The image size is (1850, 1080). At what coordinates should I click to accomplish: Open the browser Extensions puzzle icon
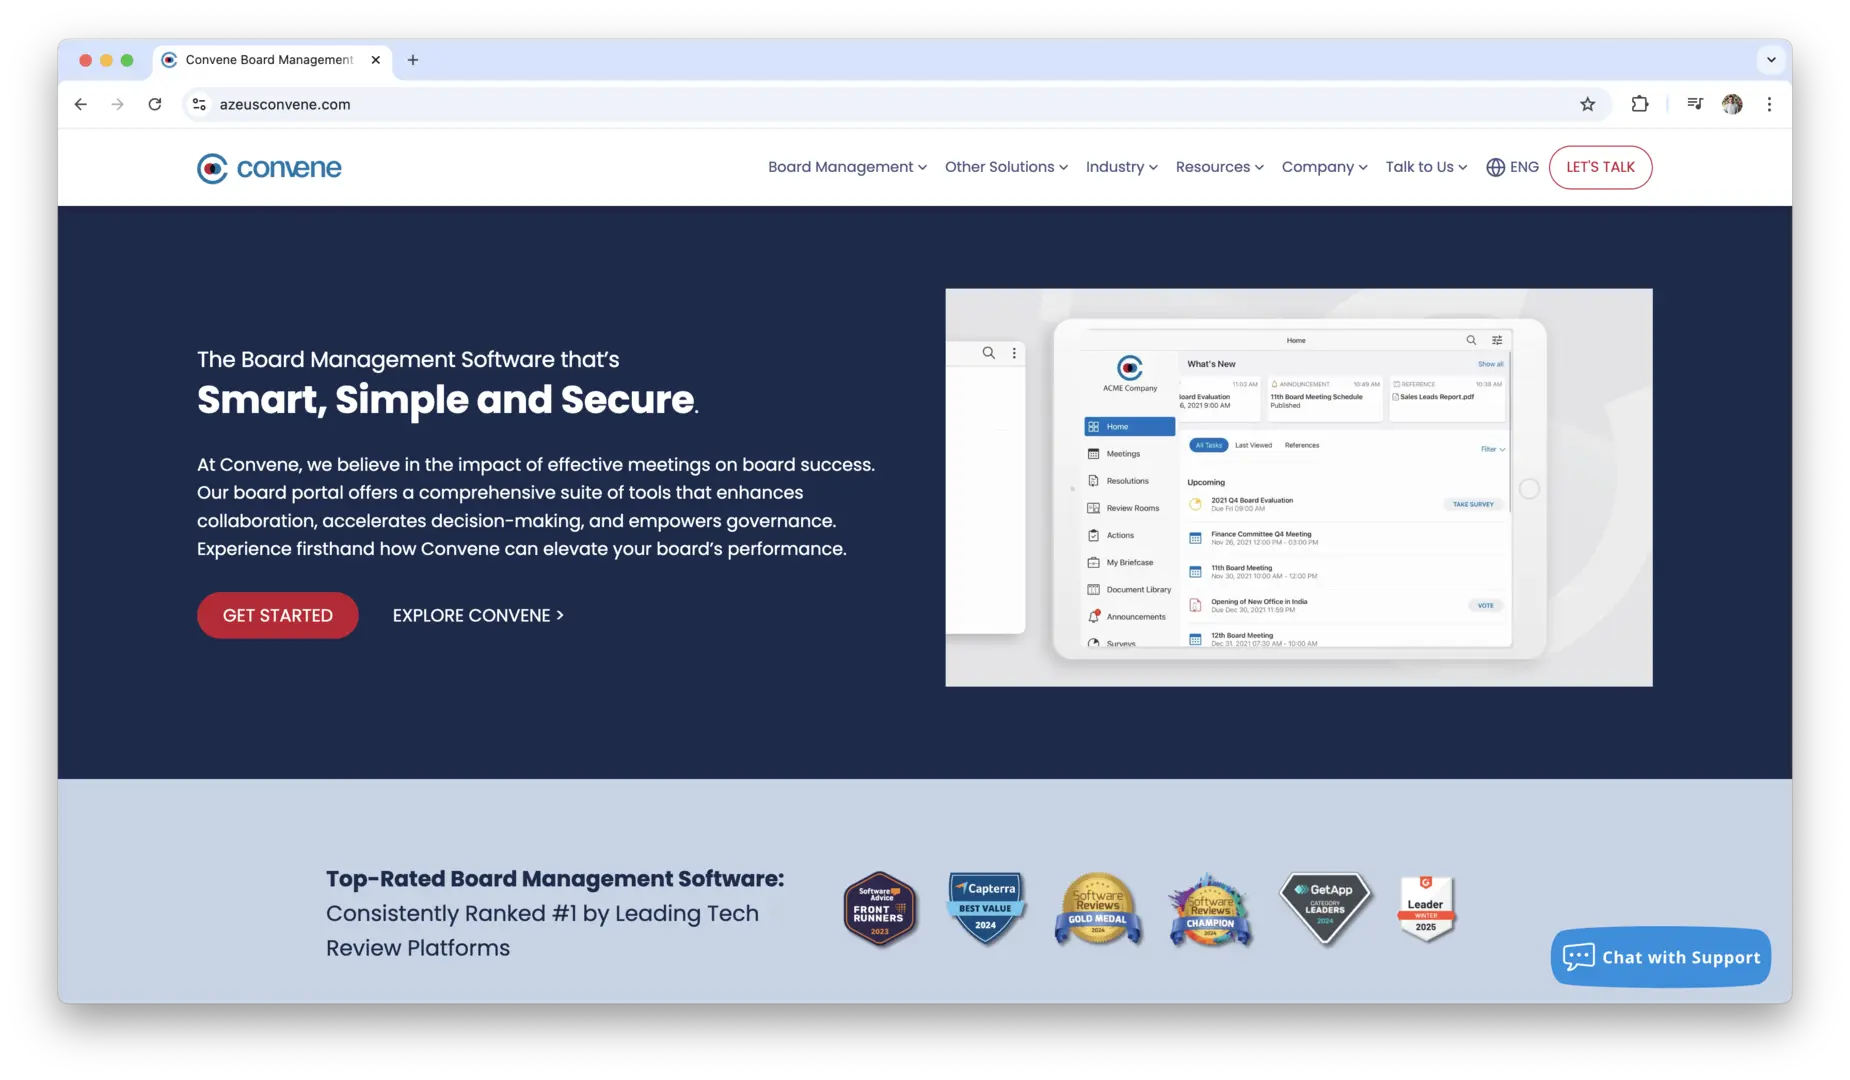click(x=1640, y=104)
